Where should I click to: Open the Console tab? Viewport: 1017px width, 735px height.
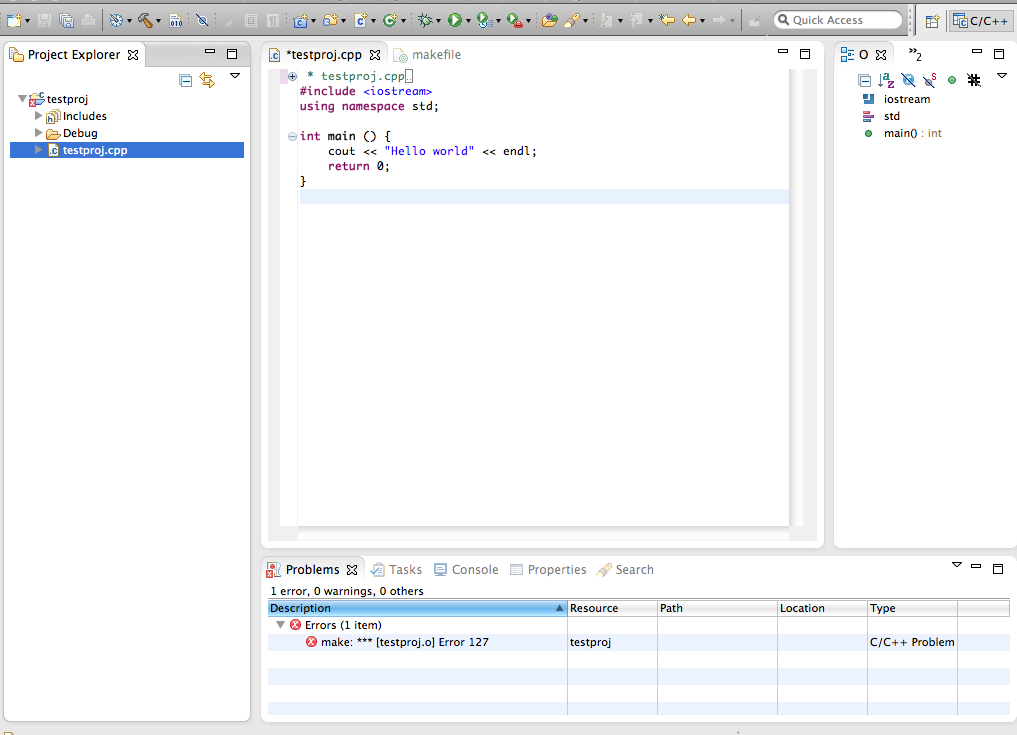[474, 570]
